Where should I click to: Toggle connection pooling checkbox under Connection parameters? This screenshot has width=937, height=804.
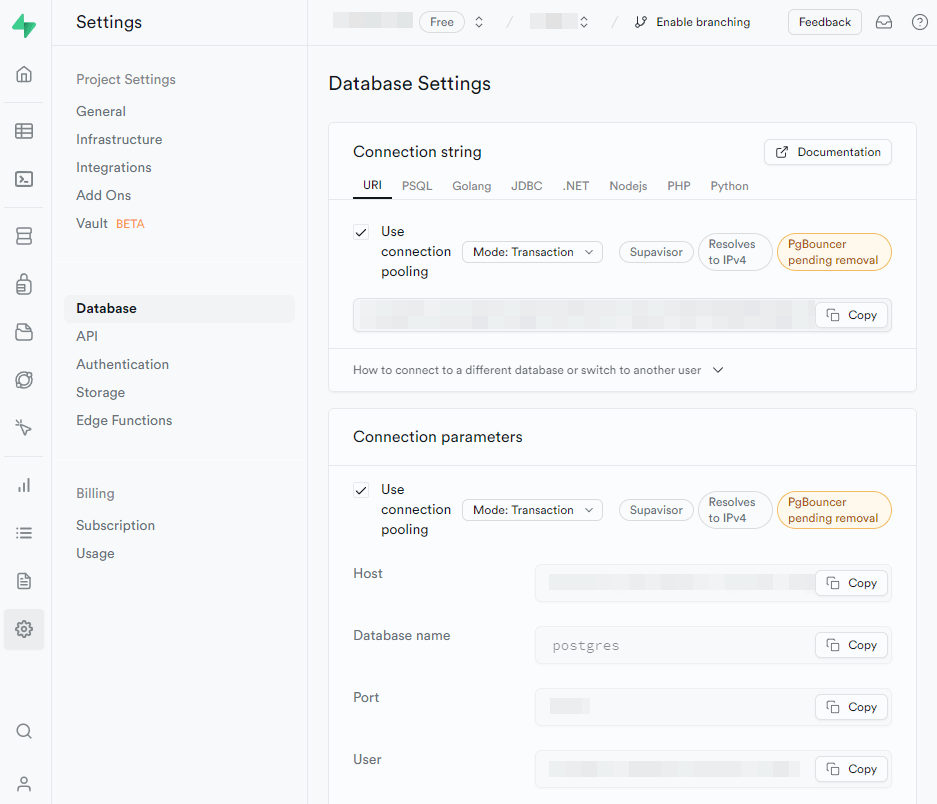pyautogui.click(x=361, y=490)
